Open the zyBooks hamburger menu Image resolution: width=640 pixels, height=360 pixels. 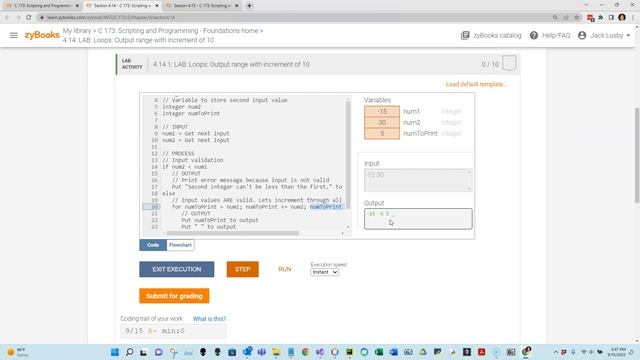(13, 36)
